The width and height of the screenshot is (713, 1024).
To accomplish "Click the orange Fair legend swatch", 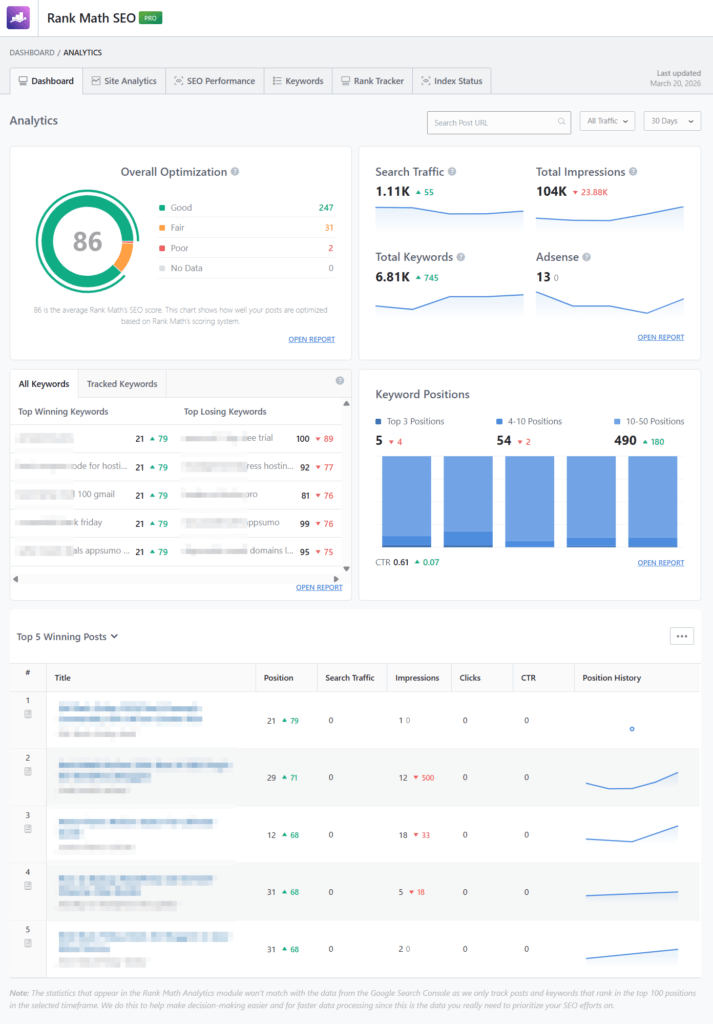I will 162,228.
